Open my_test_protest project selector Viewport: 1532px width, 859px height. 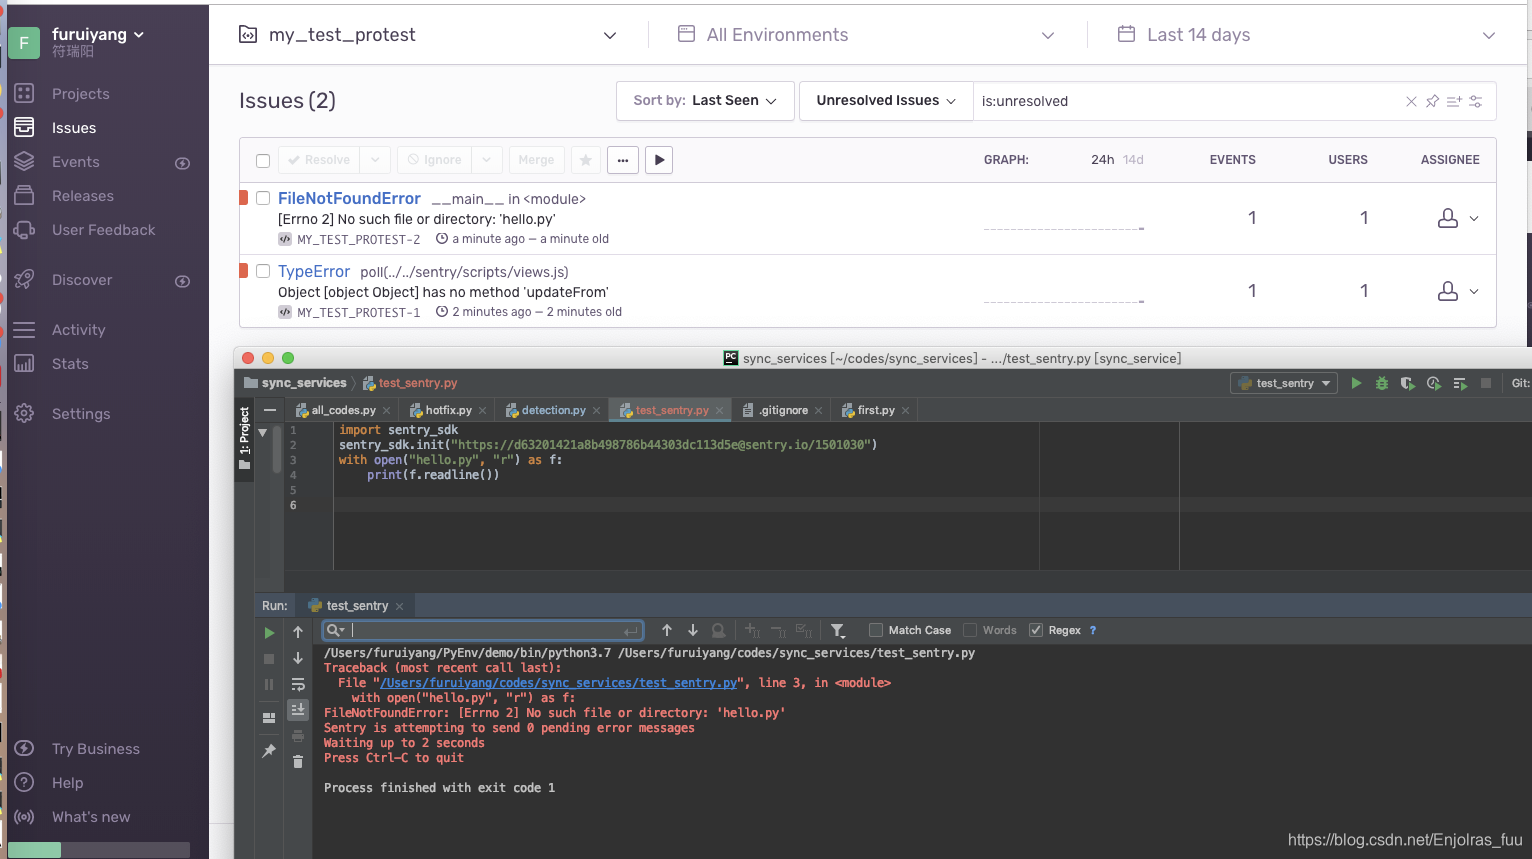(428, 35)
